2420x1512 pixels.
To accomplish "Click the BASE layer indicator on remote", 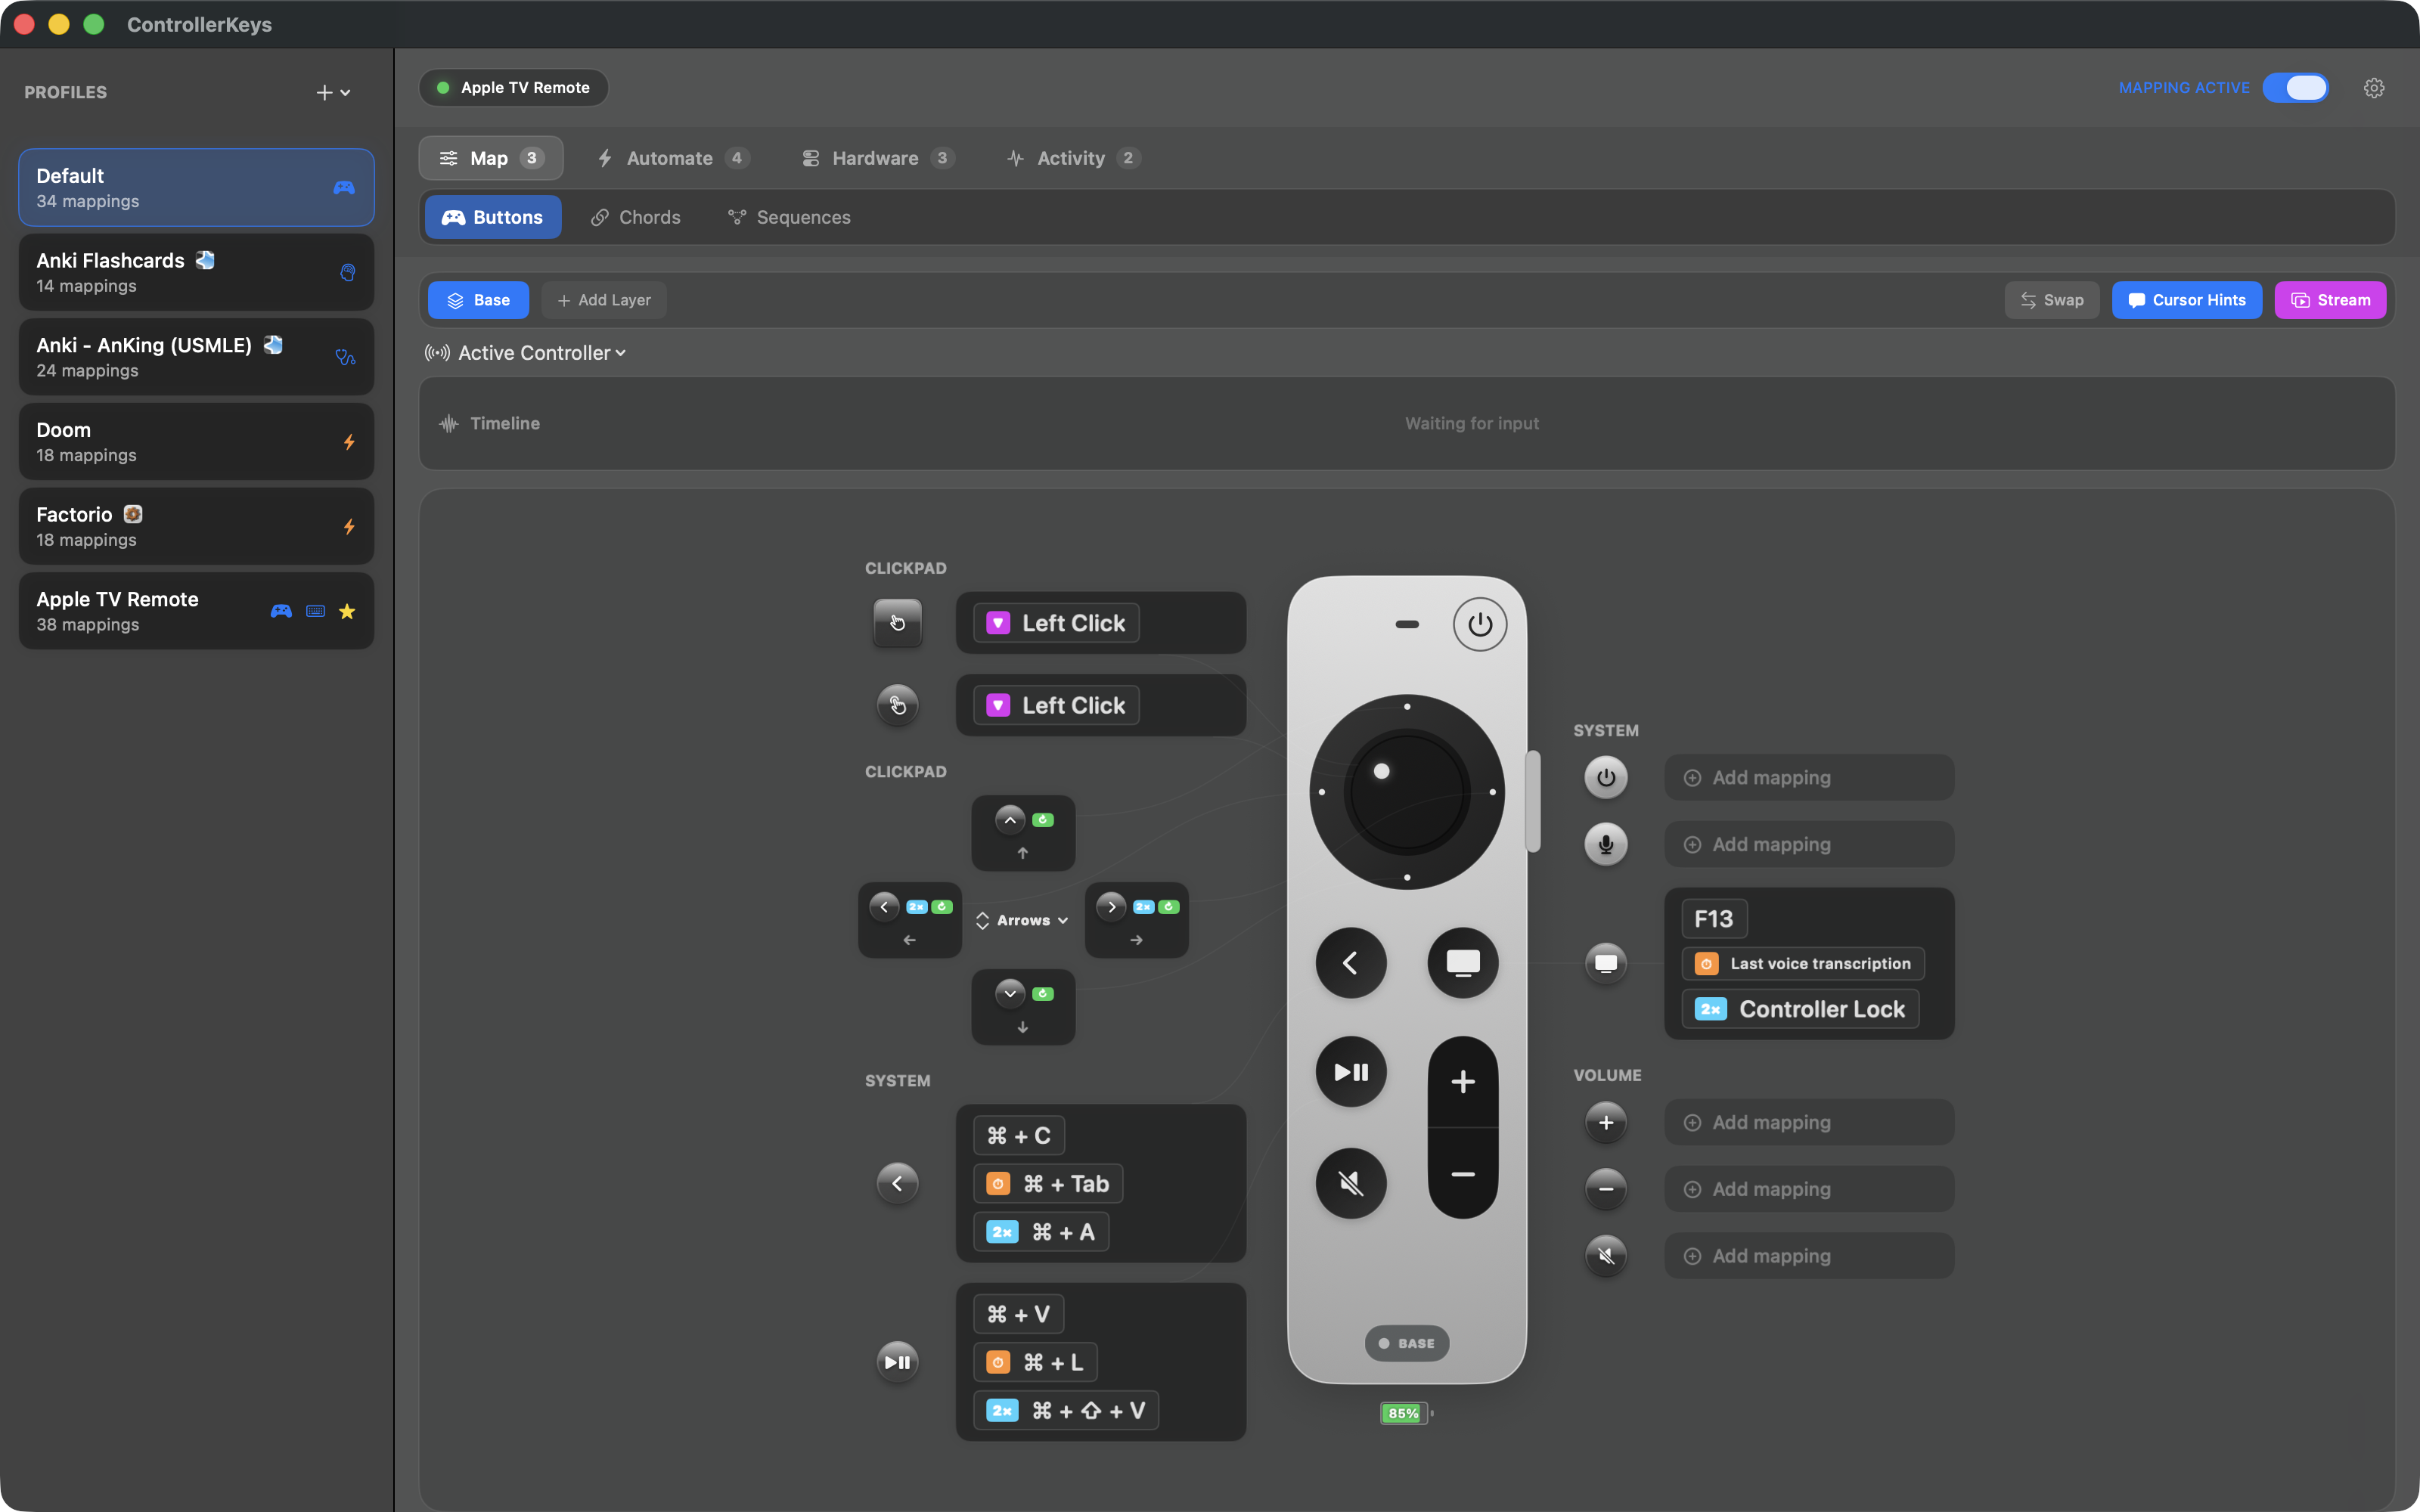I will (x=1407, y=1343).
